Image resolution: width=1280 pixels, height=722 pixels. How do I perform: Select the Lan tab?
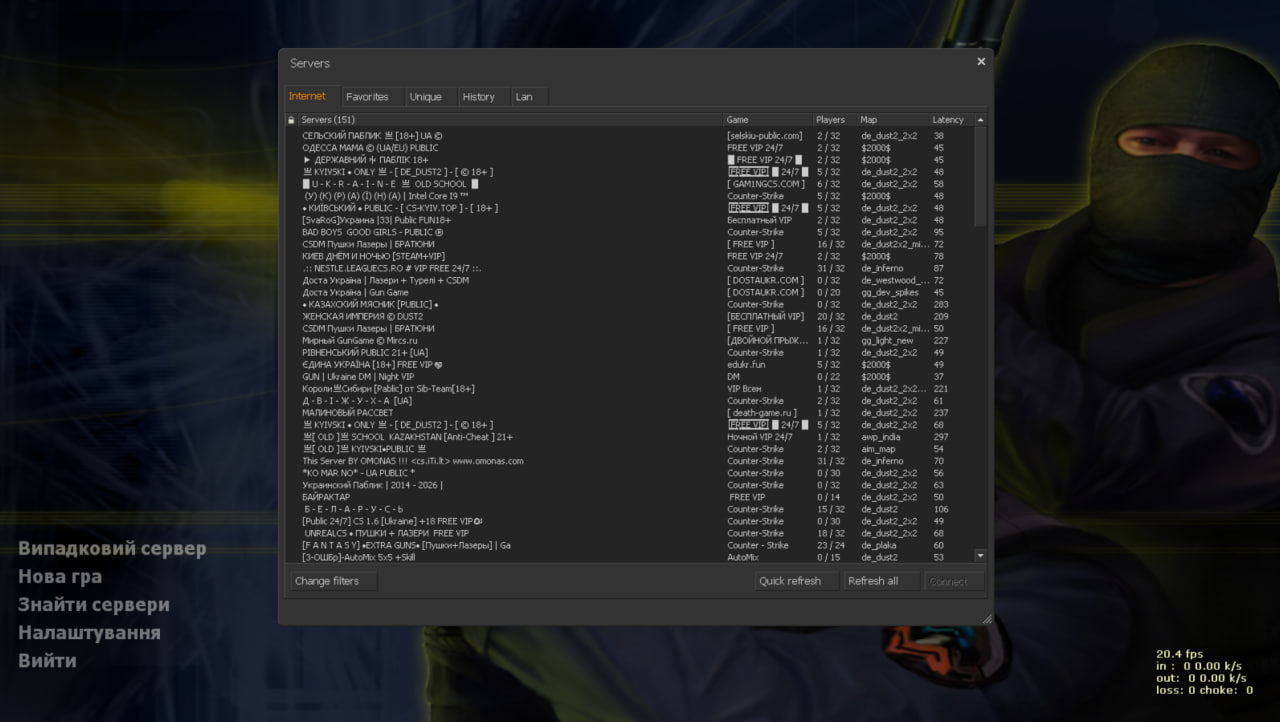(x=524, y=97)
